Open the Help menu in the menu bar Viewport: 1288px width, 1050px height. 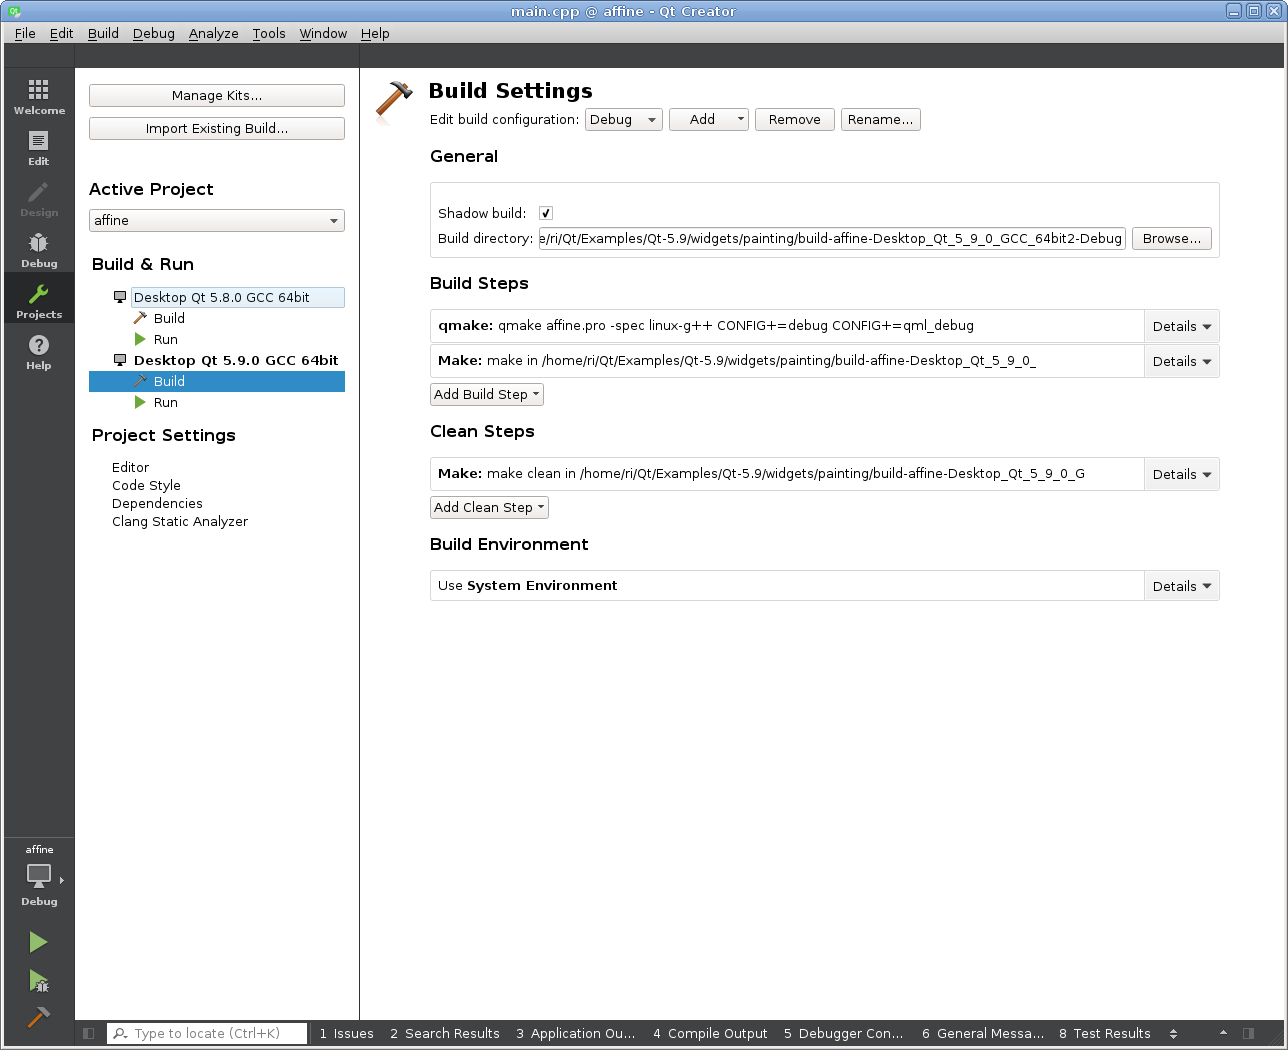pos(375,33)
